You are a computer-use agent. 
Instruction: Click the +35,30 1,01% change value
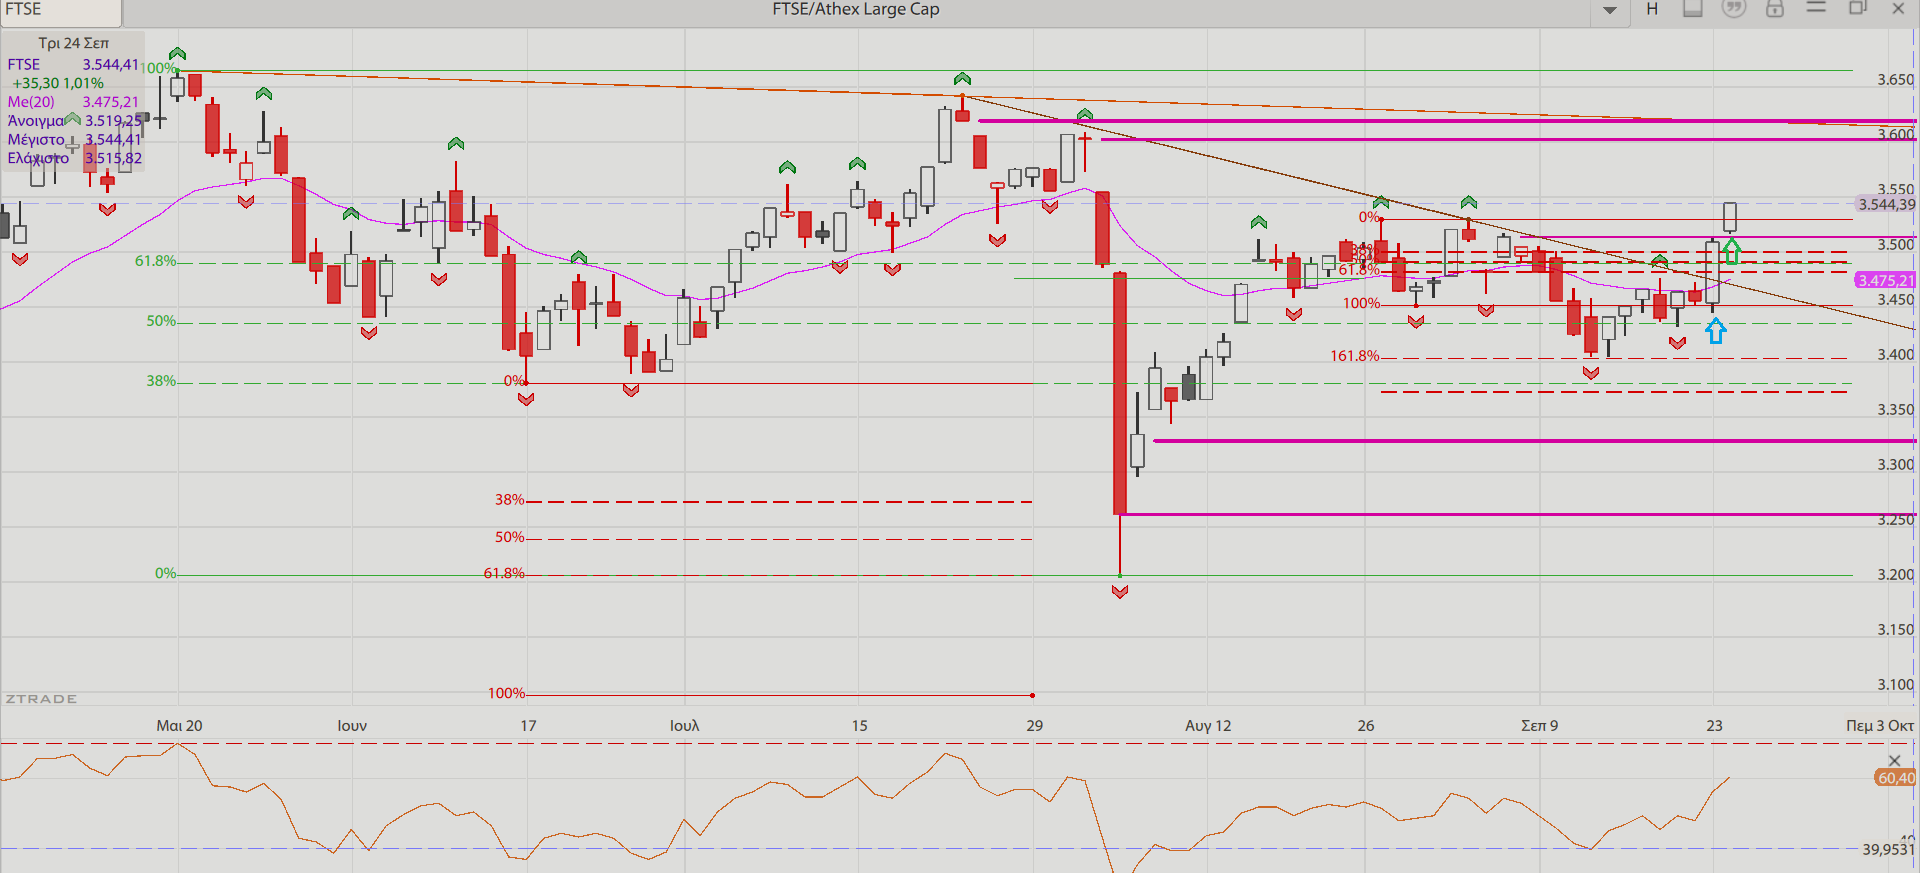click(58, 83)
